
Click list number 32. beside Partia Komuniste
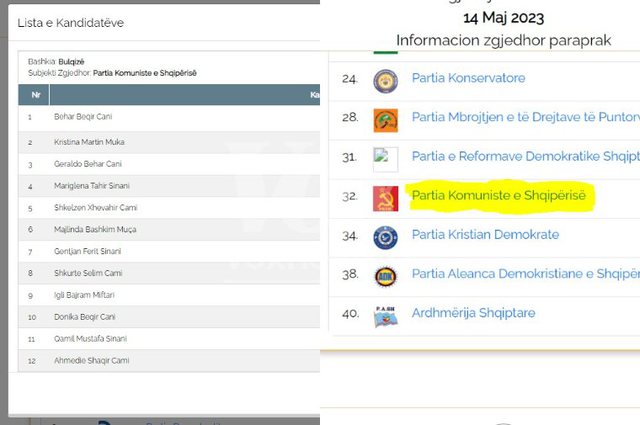tap(350, 196)
